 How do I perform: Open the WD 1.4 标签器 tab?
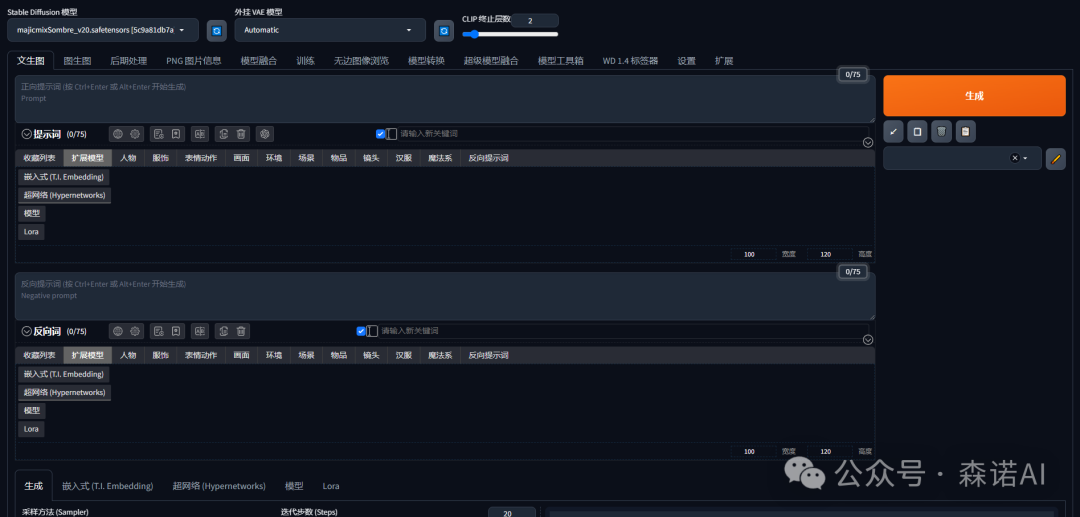[x=630, y=61]
